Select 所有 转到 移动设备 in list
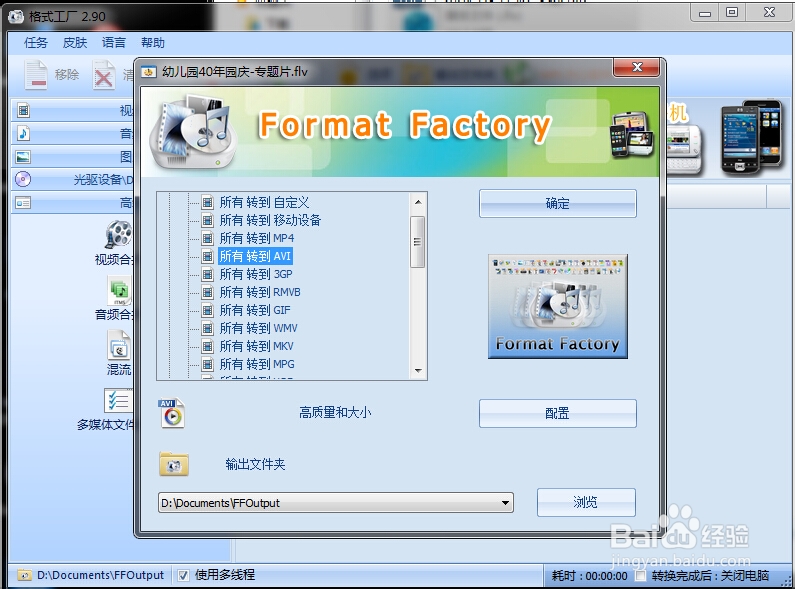Screen dimensions: 795x589 coord(270,220)
